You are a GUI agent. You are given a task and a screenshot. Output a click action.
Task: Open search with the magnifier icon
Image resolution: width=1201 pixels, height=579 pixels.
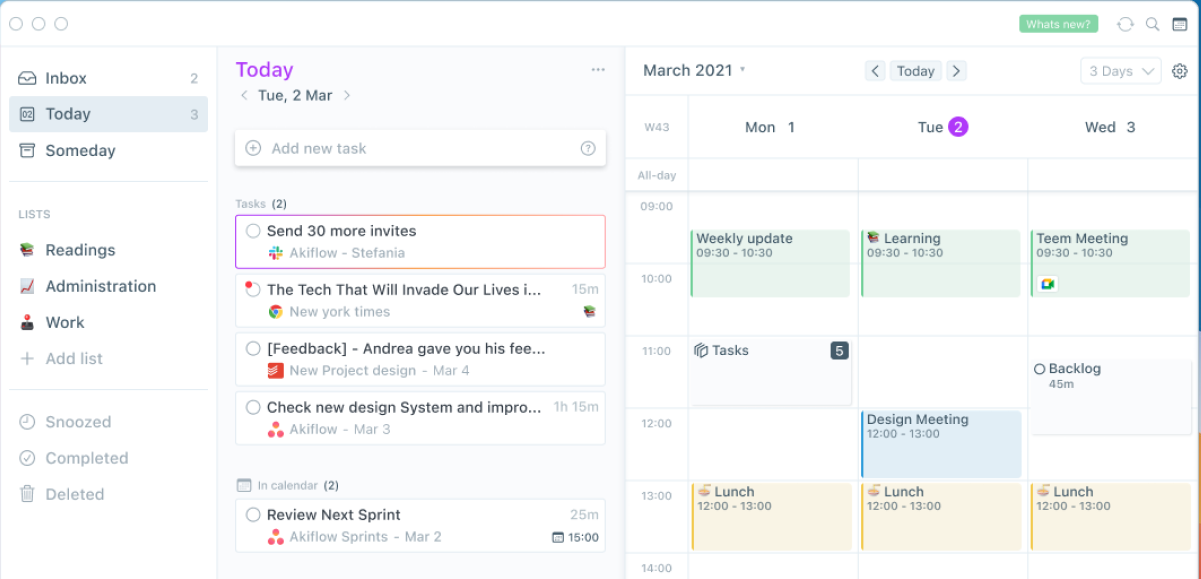pos(1152,24)
